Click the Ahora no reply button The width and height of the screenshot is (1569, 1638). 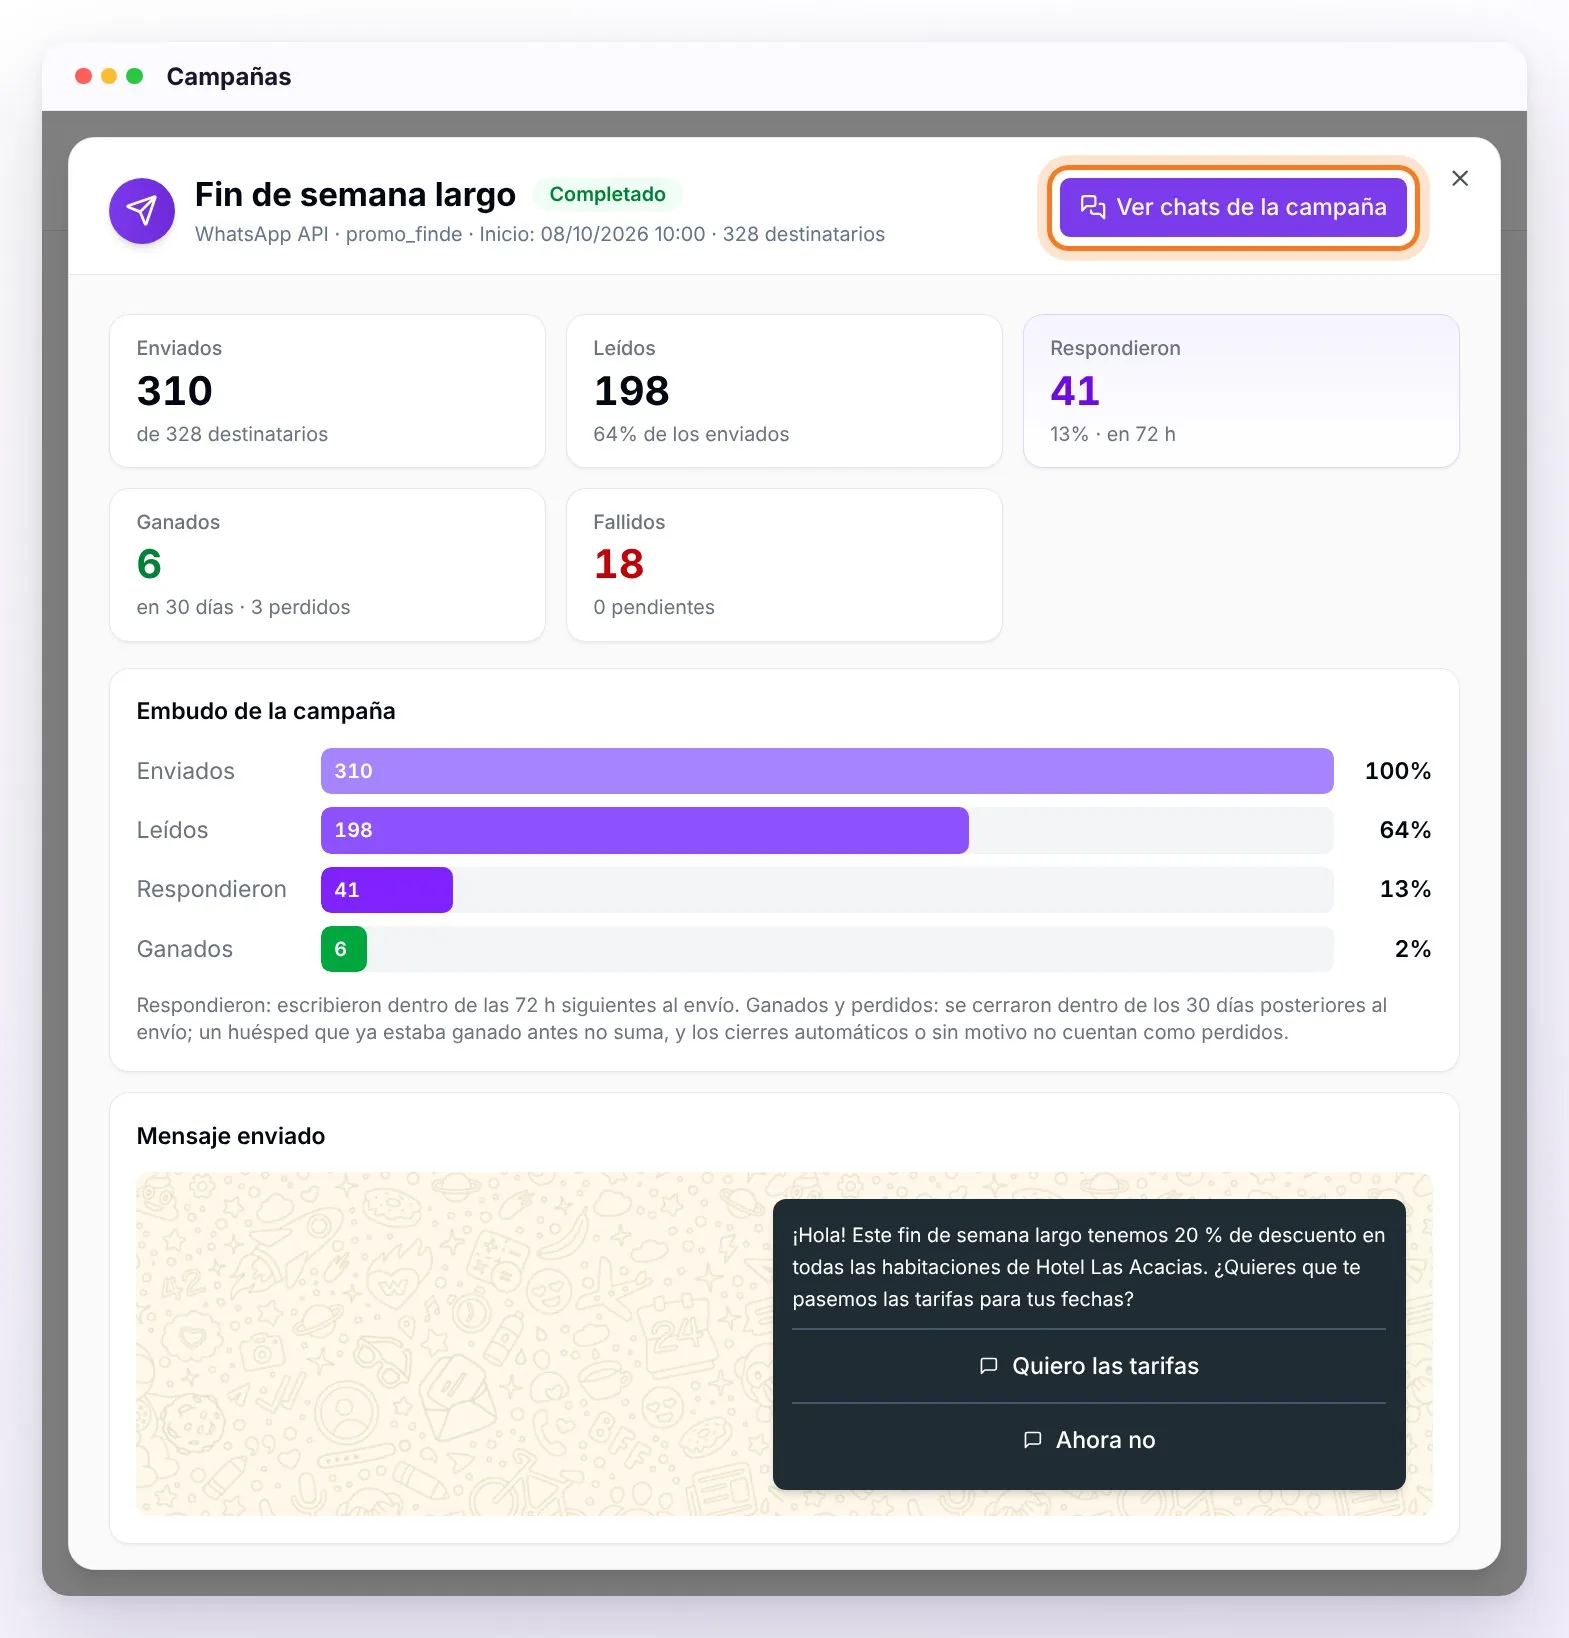(x=1089, y=1440)
